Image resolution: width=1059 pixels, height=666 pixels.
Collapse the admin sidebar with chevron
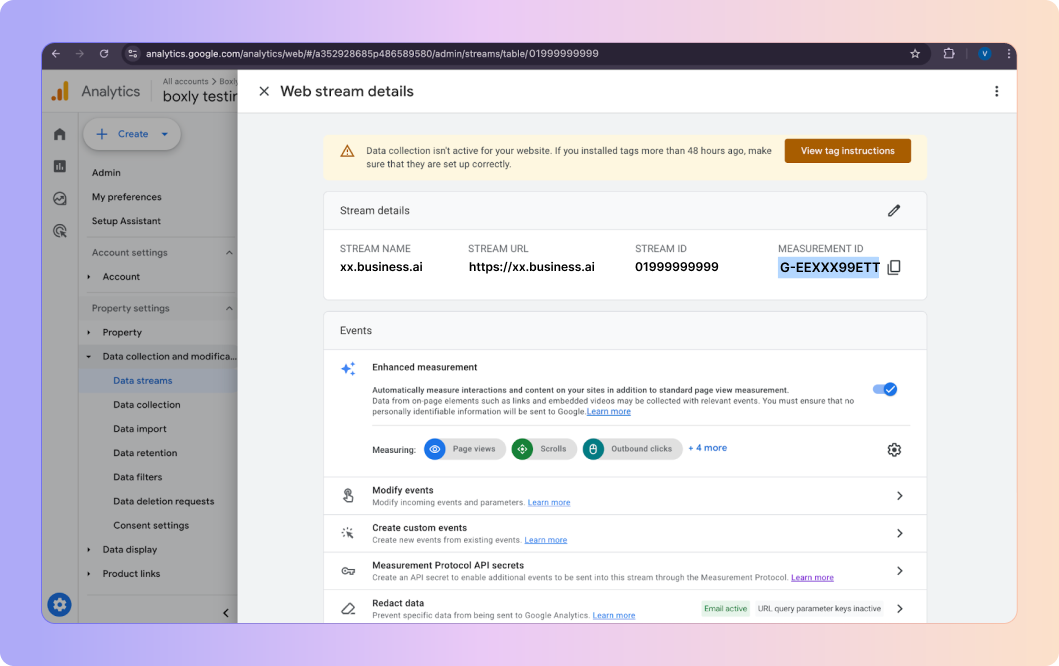[x=226, y=613]
